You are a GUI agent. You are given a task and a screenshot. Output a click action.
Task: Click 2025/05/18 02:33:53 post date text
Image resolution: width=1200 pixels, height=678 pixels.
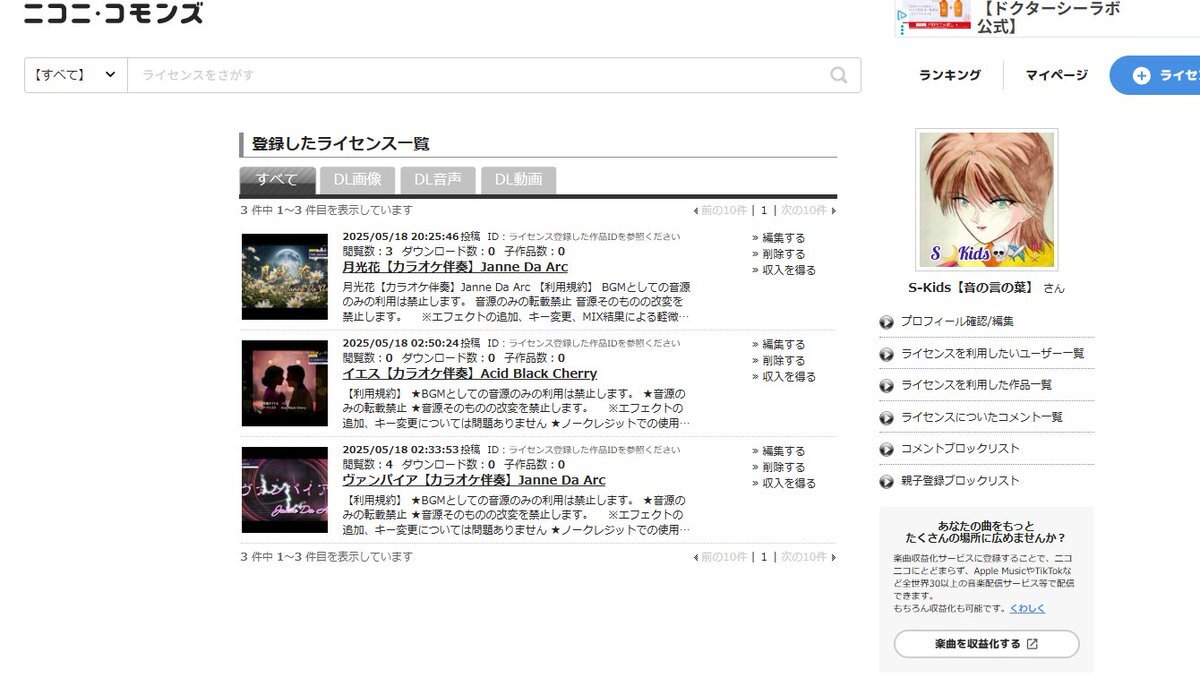pyautogui.click(x=401, y=450)
